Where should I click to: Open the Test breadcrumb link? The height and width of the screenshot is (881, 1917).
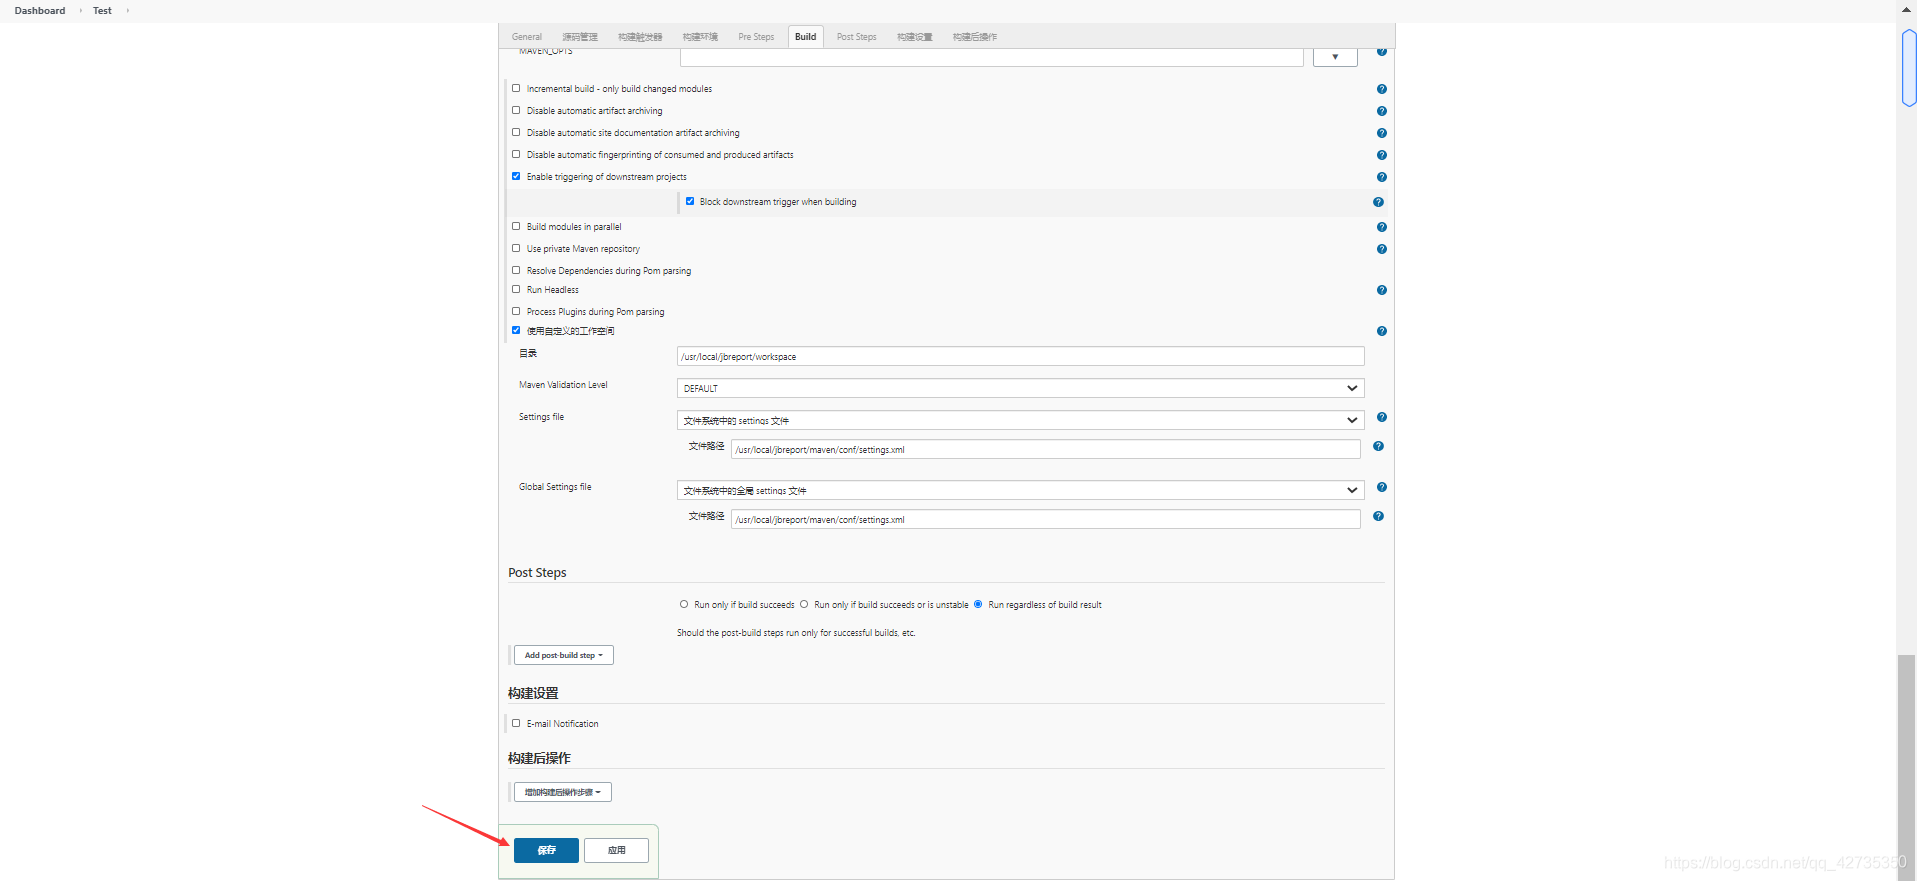(102, 11)
